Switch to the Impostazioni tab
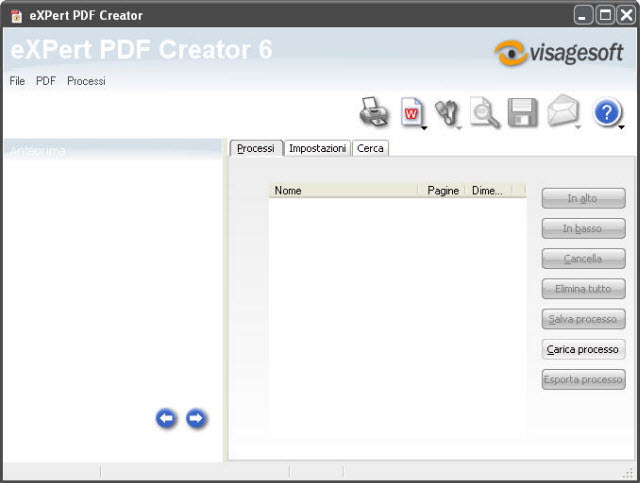The height and width of the screenshot is (483, 640). click(x=317, y=148)
